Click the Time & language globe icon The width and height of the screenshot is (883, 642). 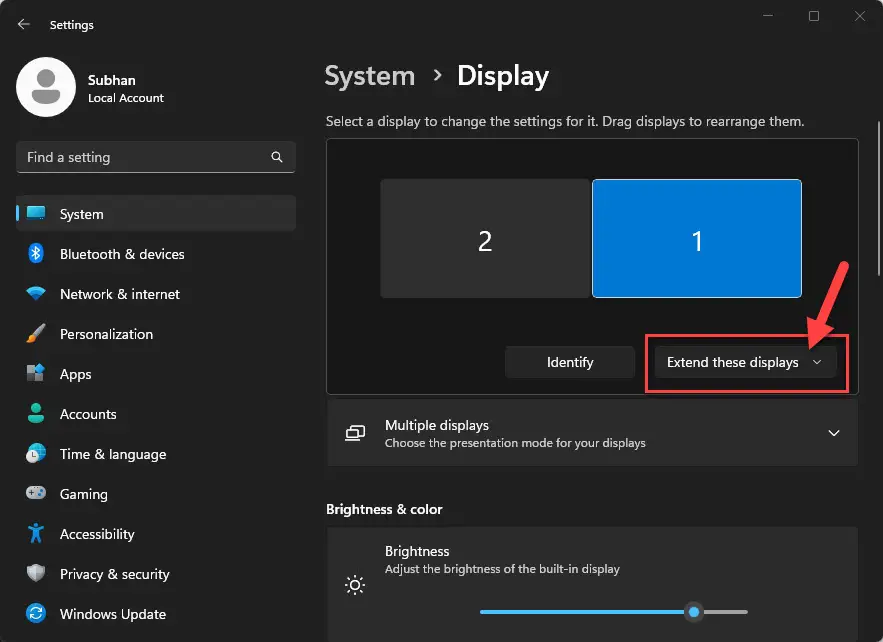pyautogui.click(x=36, y=453)
